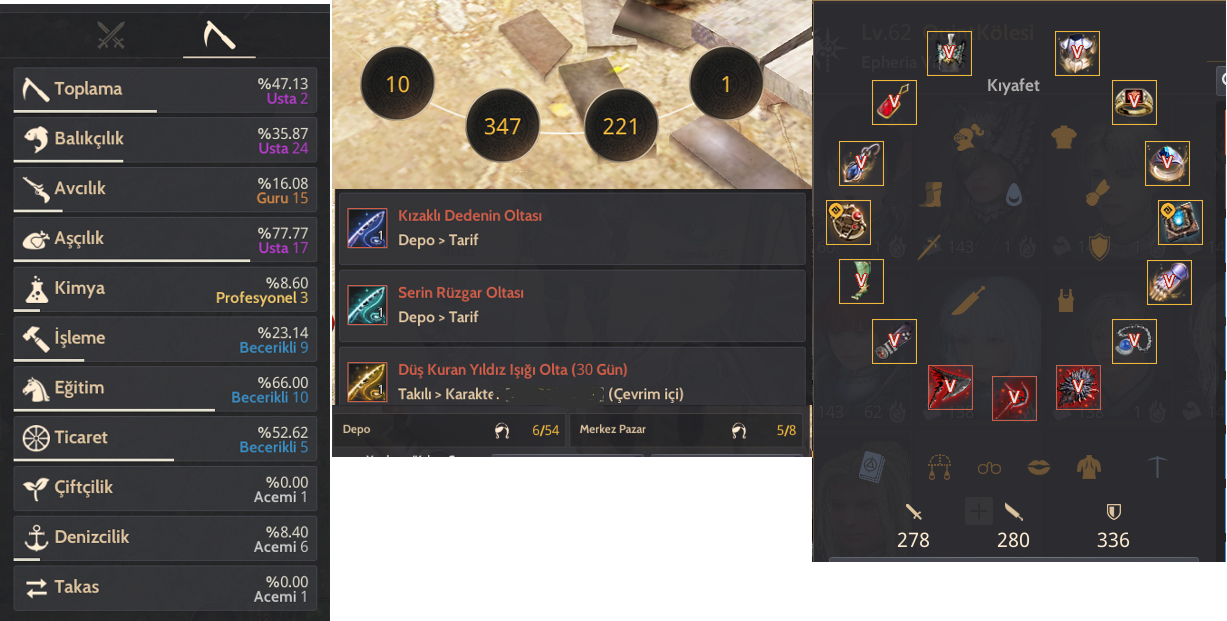Select Serin Rüzgar Oltası item entry
This screenshot has height=621, width=1227.
(572, 305)
